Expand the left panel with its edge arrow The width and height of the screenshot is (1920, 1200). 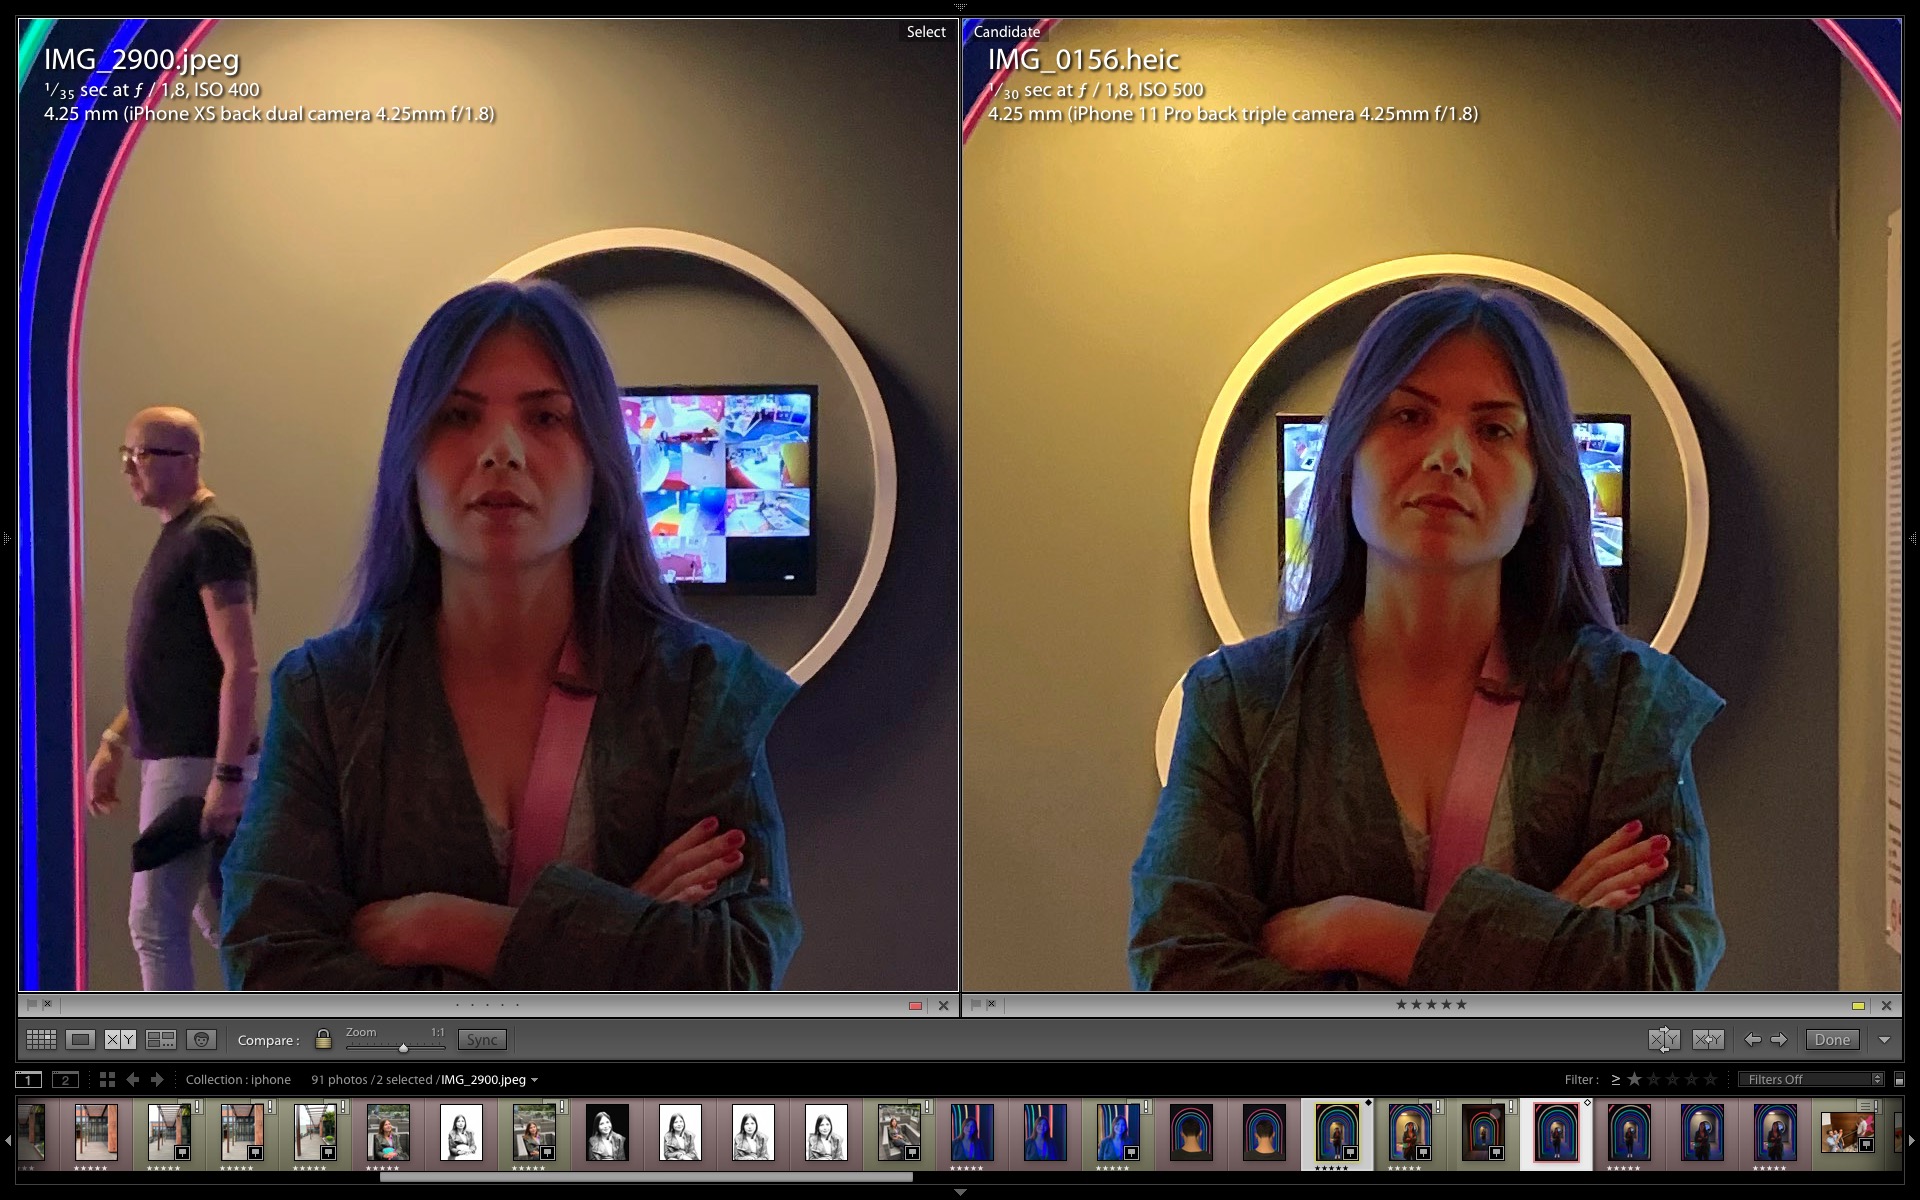pos(6,538)
